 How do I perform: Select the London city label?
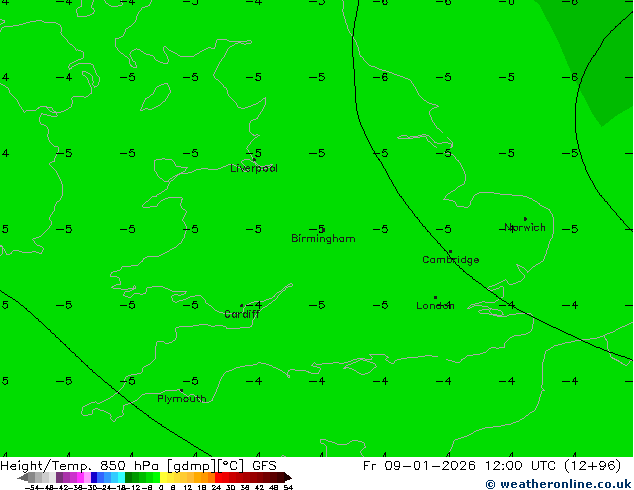[435, 306]
